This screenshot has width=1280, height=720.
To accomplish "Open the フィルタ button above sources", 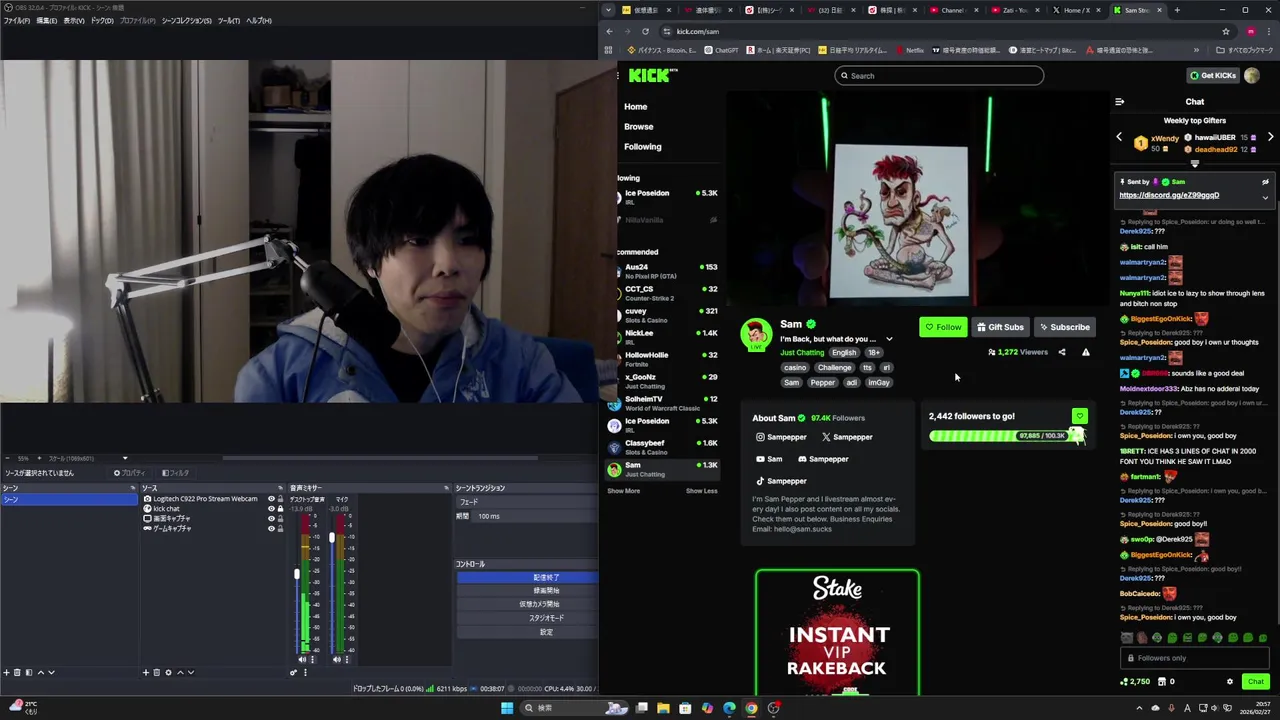I will 176,473.
